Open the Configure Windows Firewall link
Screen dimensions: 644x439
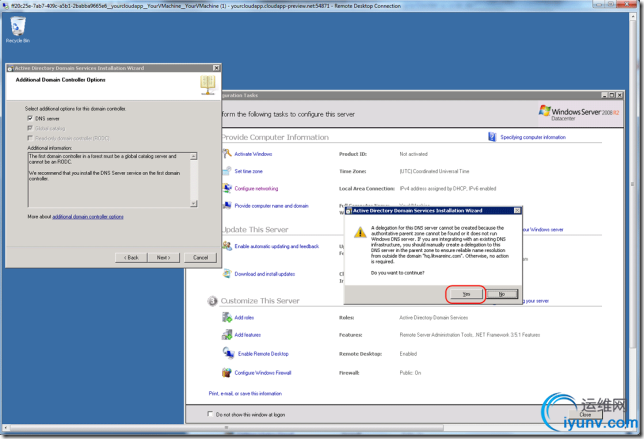coord(263,373)
